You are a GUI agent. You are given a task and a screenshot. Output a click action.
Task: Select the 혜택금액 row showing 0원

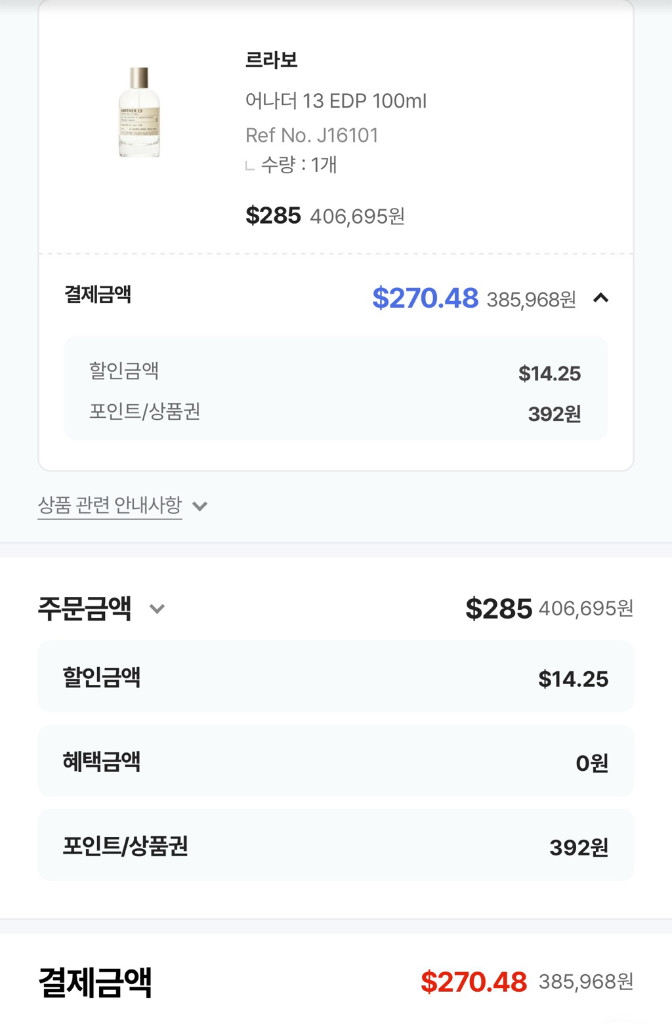click(x=335, y=761)
